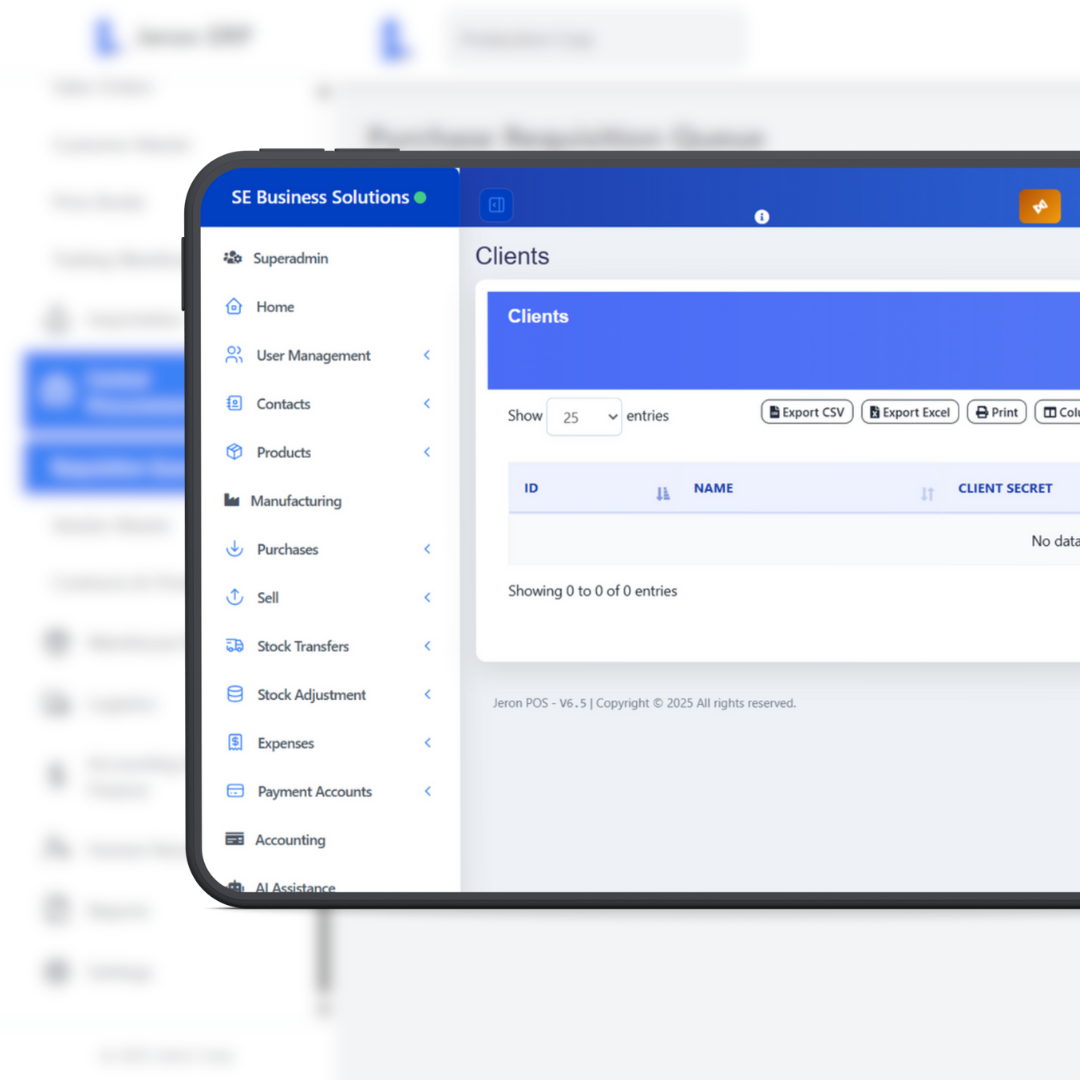Expand the User Management submenu
Viewport: 1080px width, 1080px height.
(427, 355)
